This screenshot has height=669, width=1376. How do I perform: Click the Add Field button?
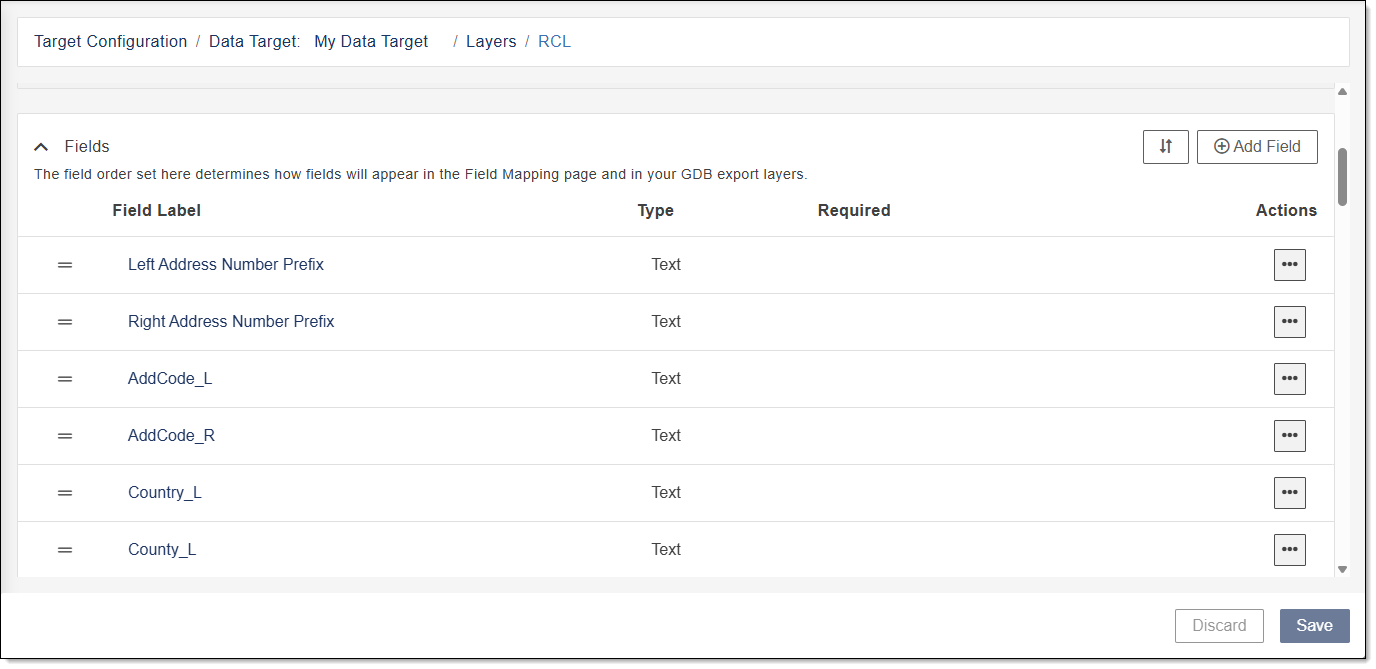(x=1256, y=147)
